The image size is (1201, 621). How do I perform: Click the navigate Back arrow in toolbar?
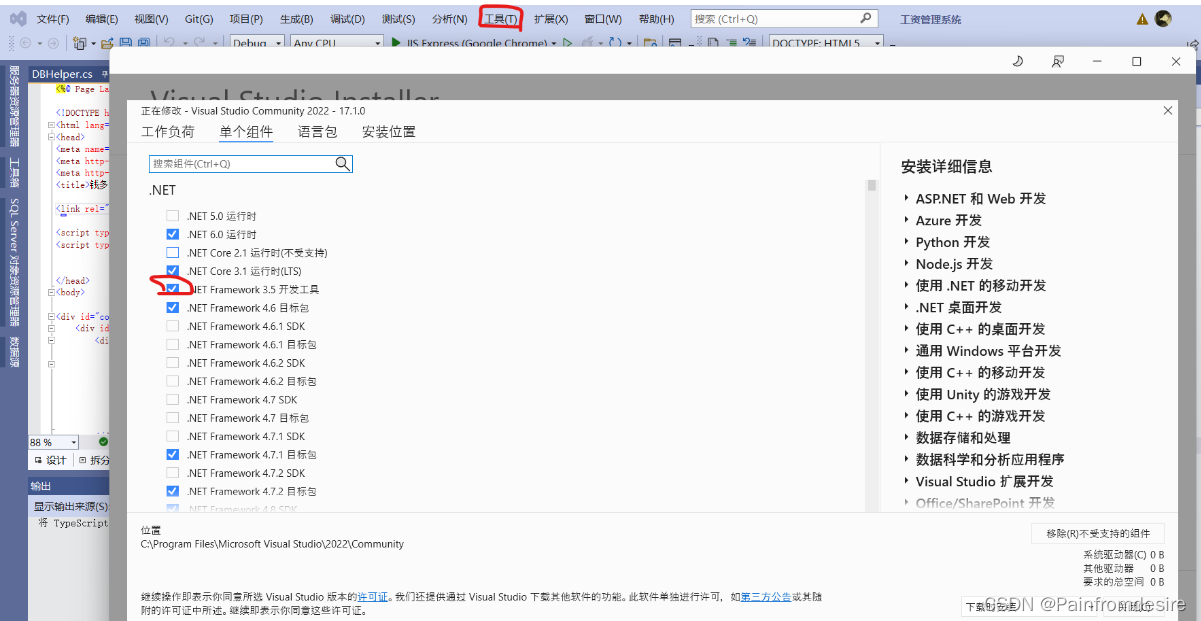pos(24,43)
